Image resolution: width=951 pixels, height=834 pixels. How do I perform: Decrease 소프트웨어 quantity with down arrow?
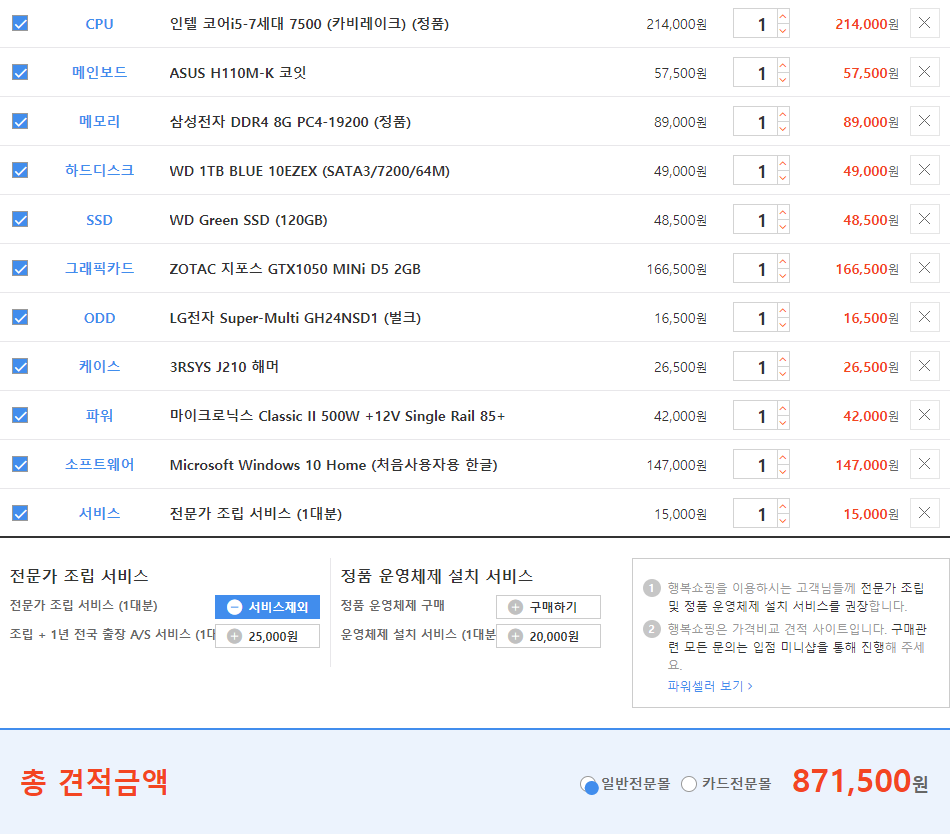(x=783, y=472)
